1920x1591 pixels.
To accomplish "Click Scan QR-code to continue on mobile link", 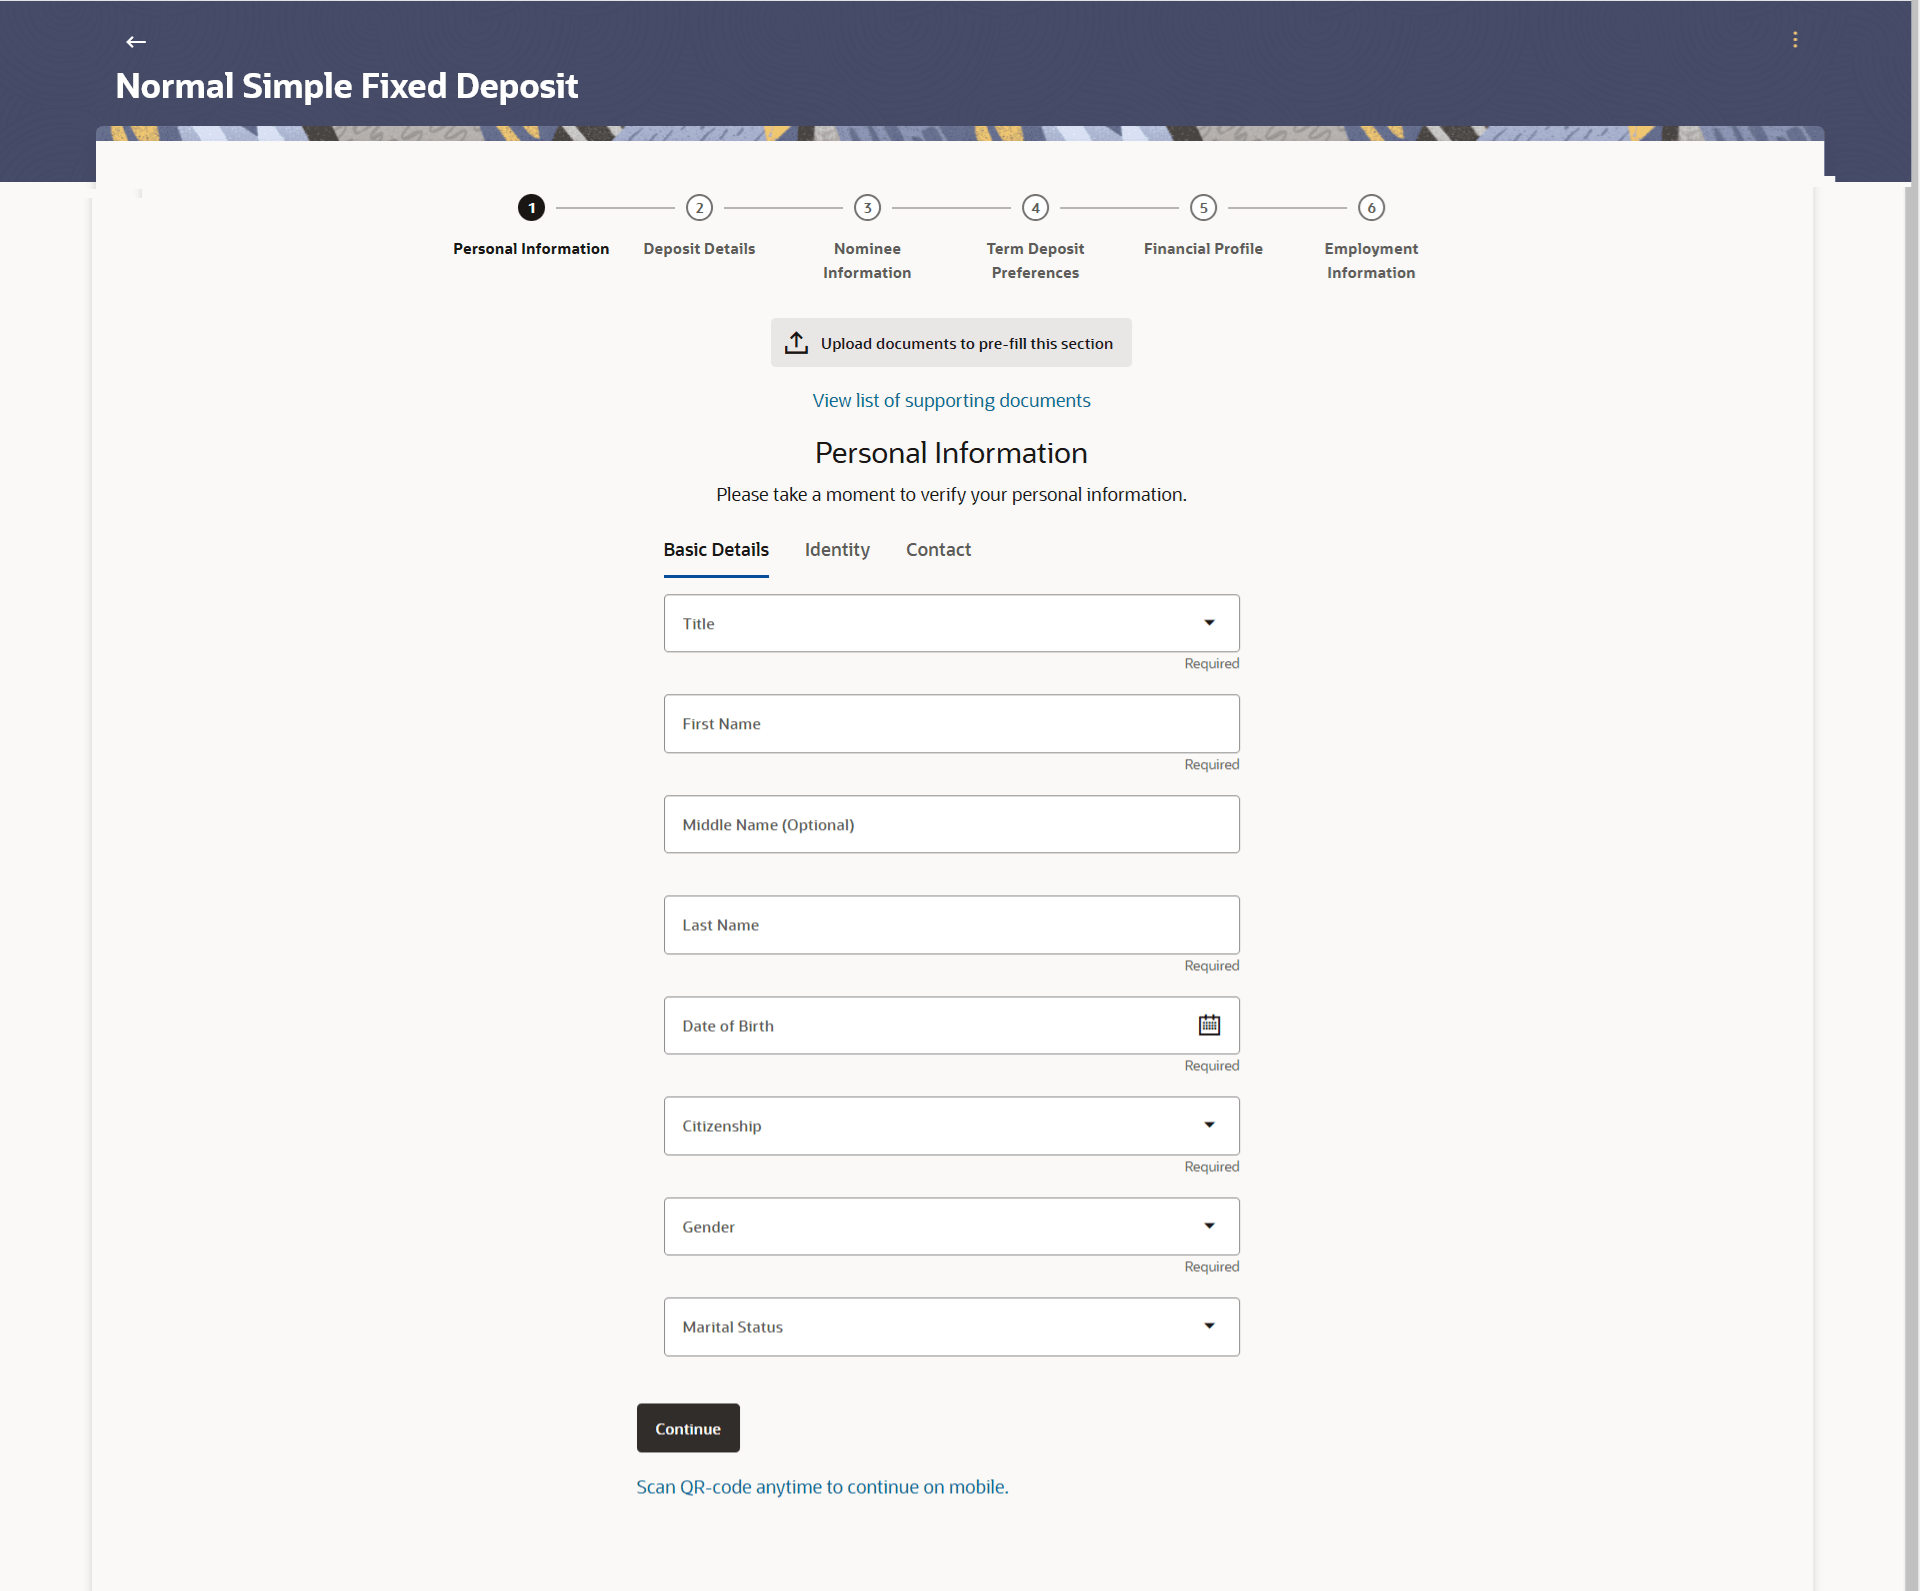I will (x=822, y=1487).
